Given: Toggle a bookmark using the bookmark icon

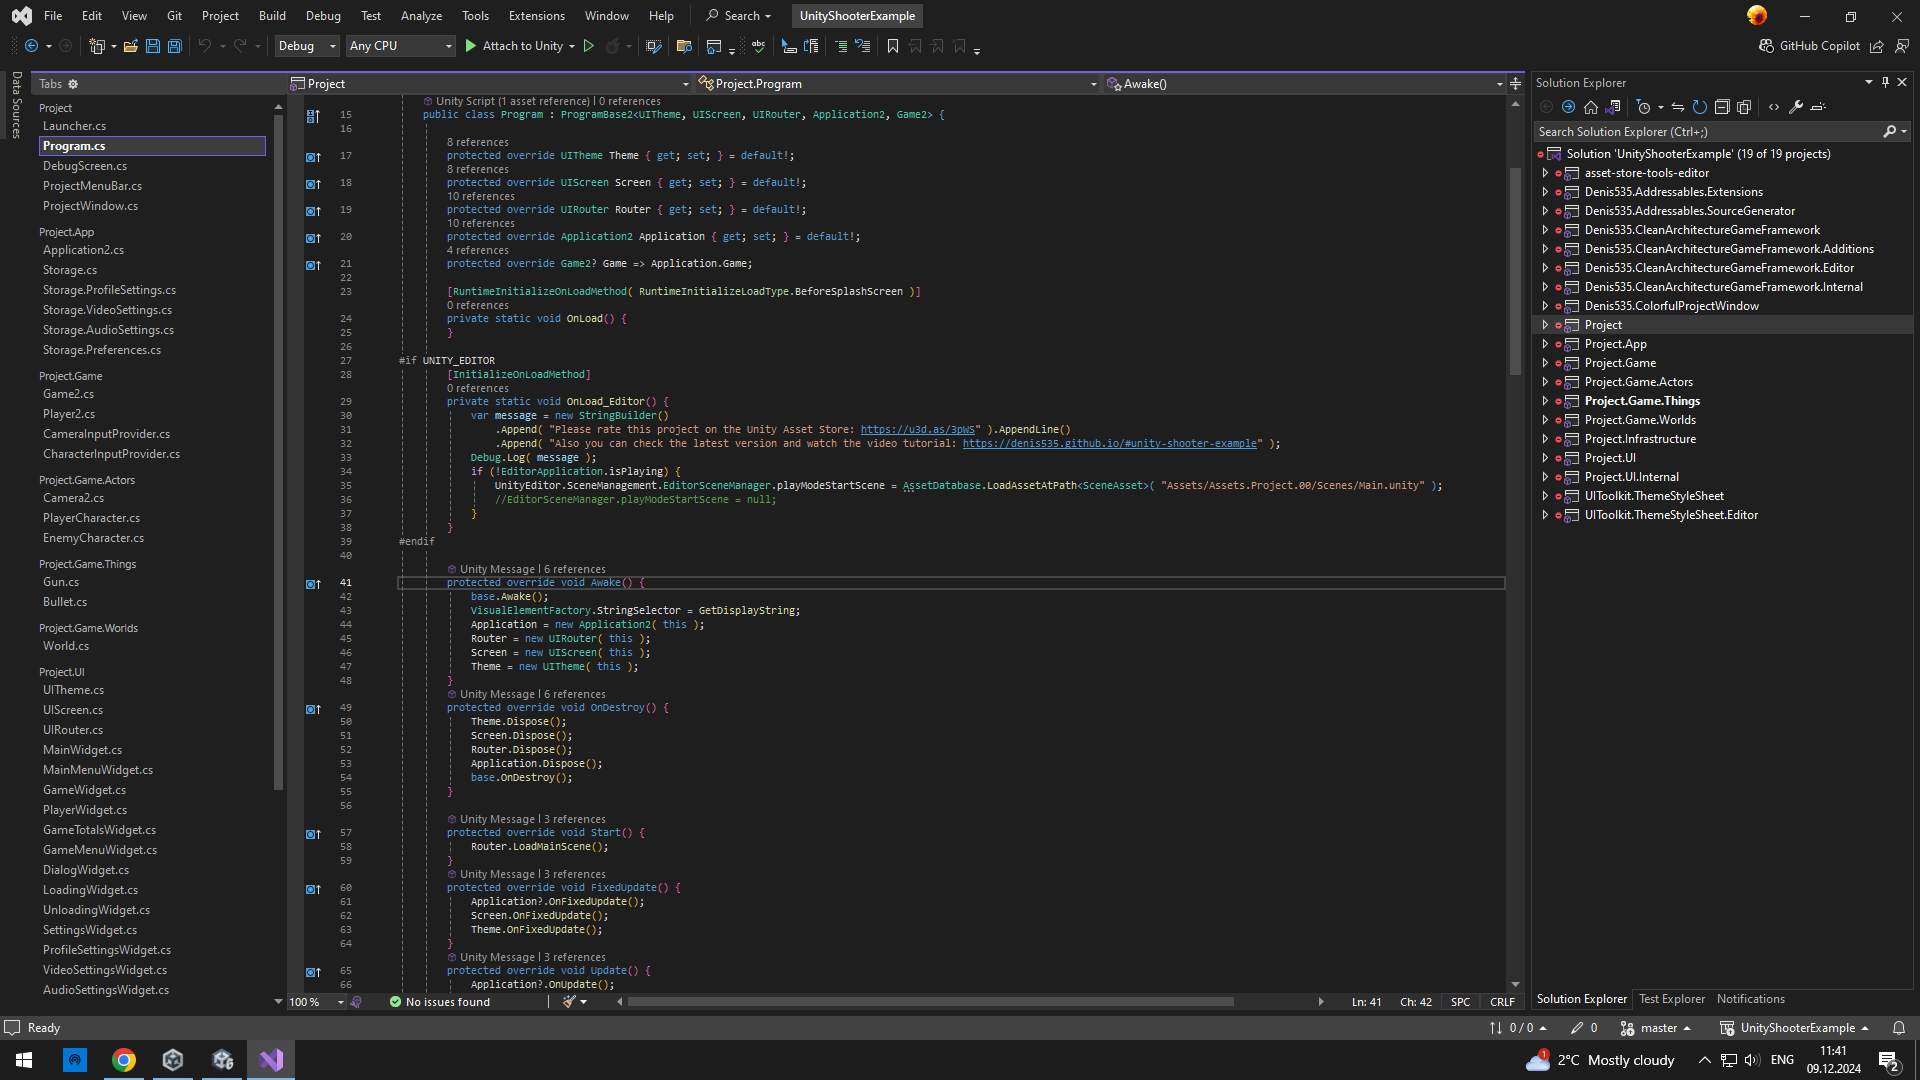Looking at the screenshot, I should [x=892, y=46].
